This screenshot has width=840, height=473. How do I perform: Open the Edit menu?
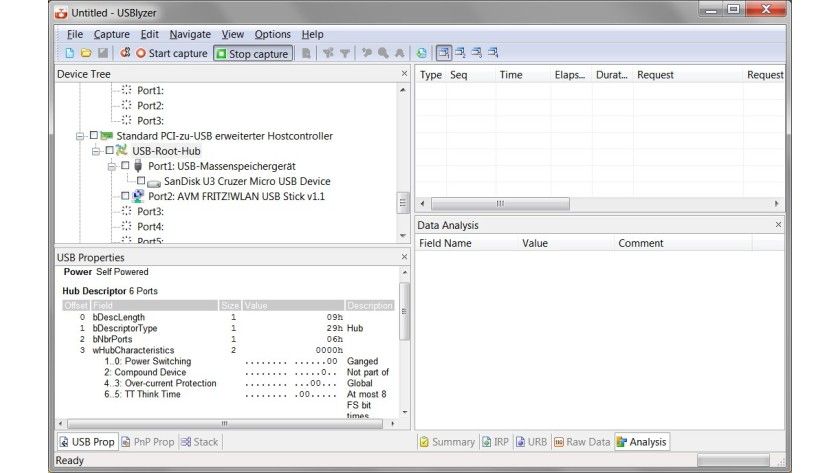pos(149,34)
